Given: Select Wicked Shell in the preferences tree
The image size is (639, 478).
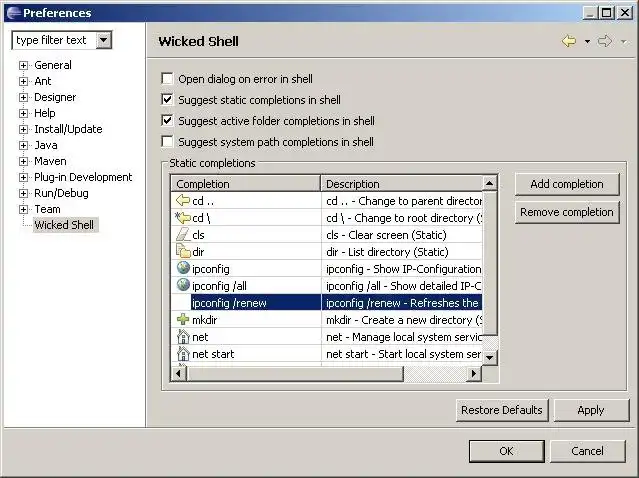Looking at the screenshot, I should (x=64, y=225).
